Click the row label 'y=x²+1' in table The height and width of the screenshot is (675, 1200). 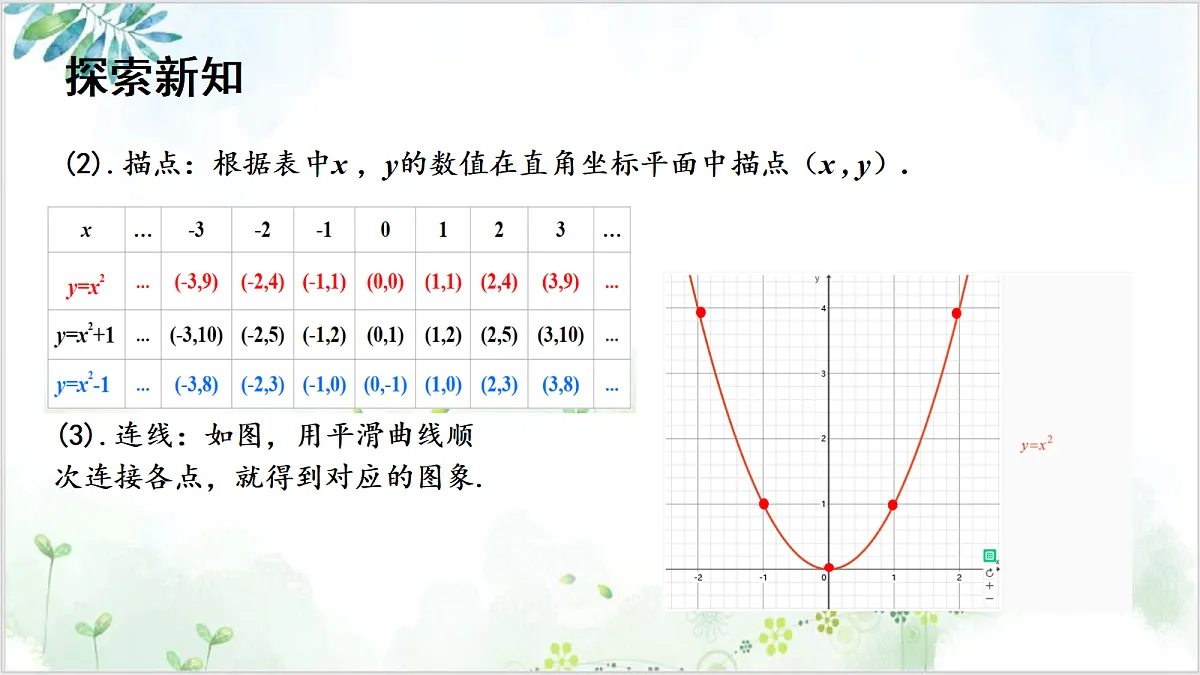[x=86, y=335]
